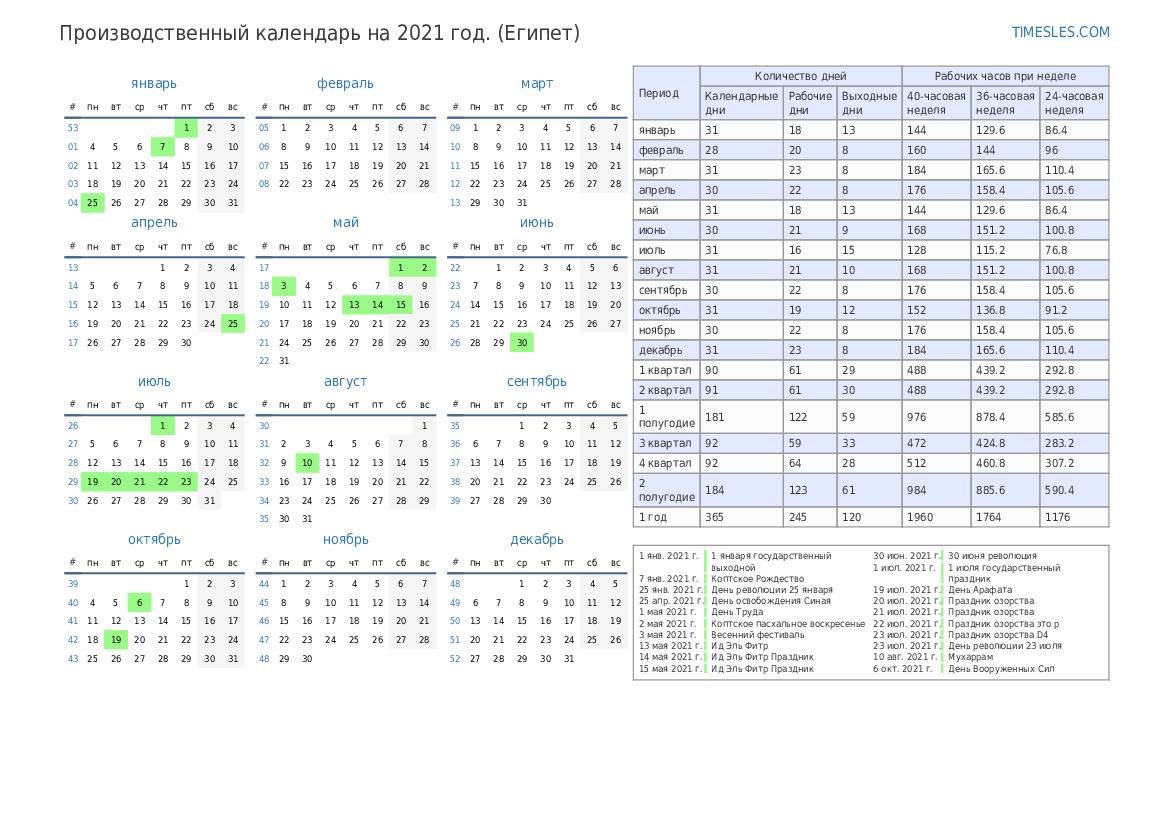Click the Период header cell in table
1169x827 pixels.
point(658,93)
